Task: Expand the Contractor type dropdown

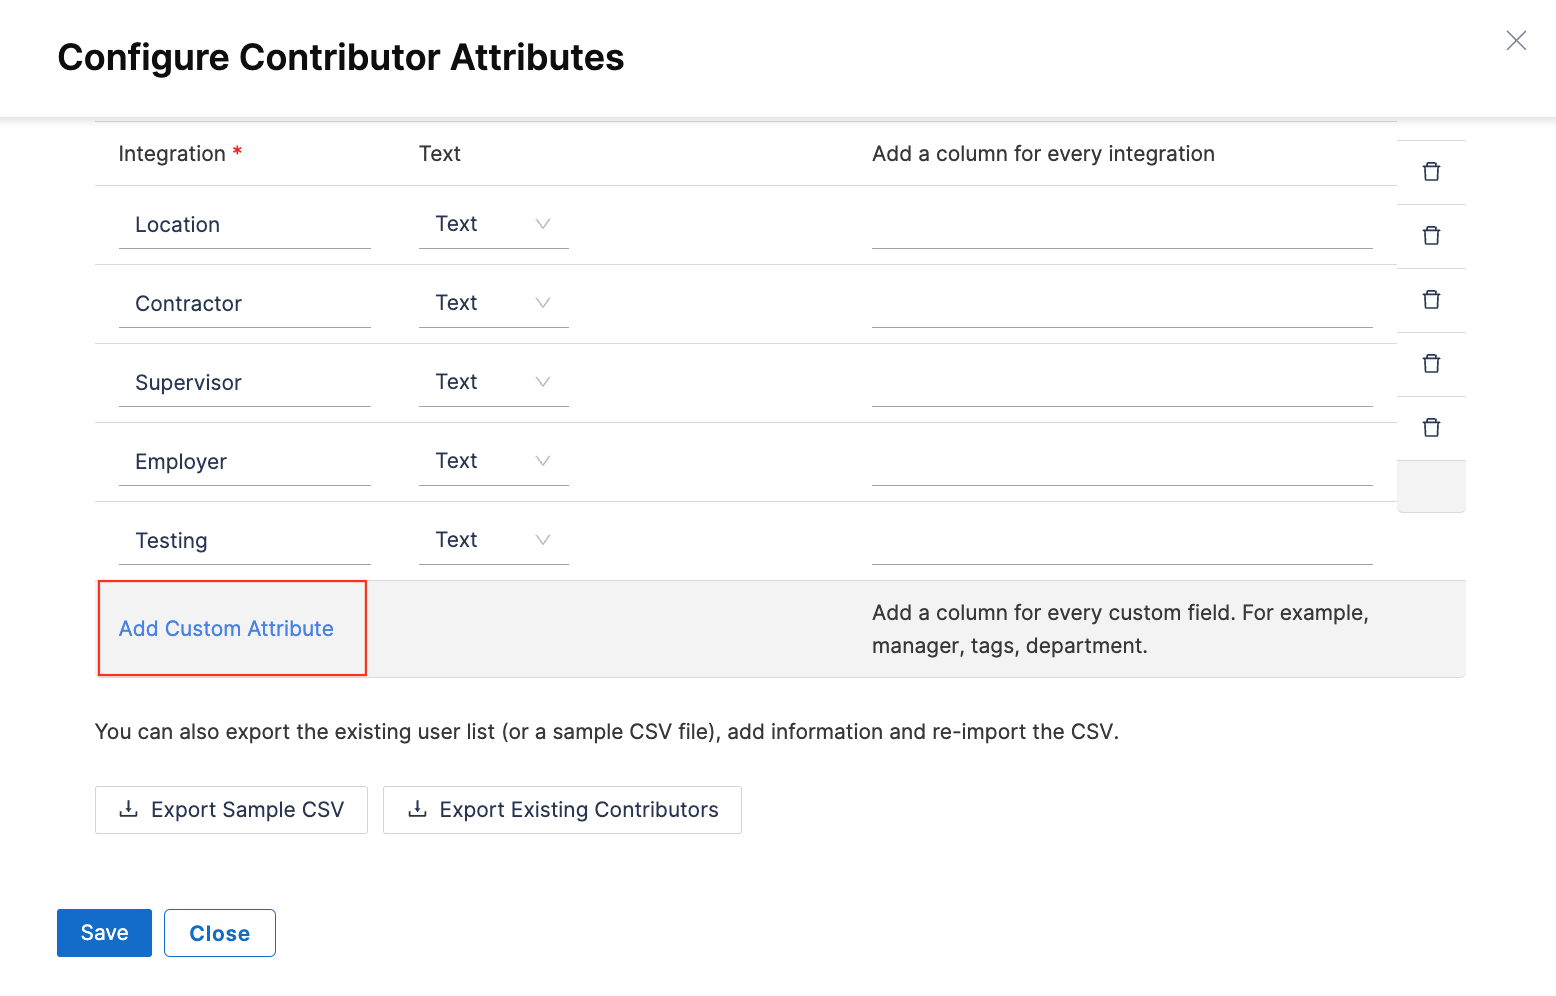Action: (x=493, y=303)
